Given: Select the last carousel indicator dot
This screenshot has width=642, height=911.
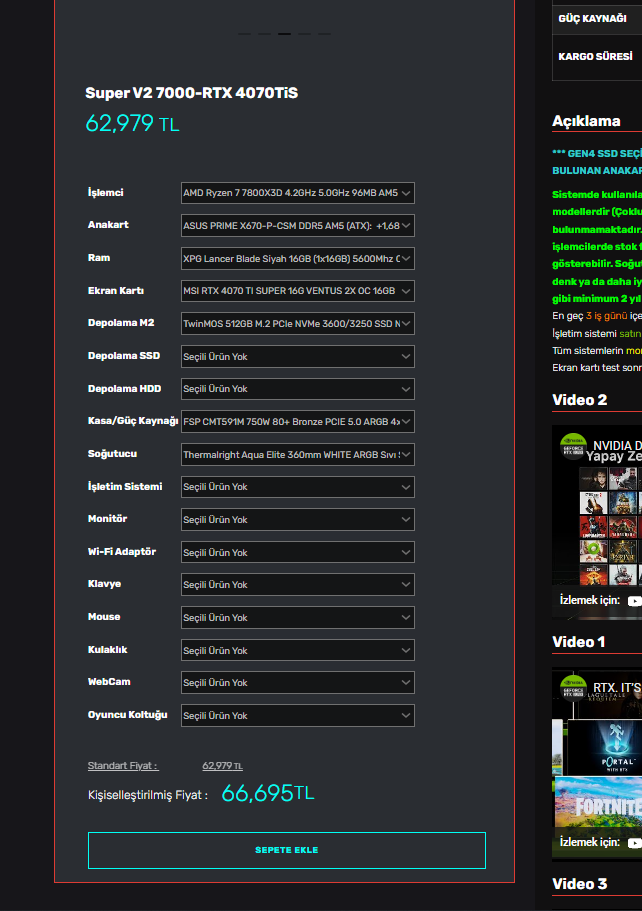Looking at the screenshot, I should 324,34.
